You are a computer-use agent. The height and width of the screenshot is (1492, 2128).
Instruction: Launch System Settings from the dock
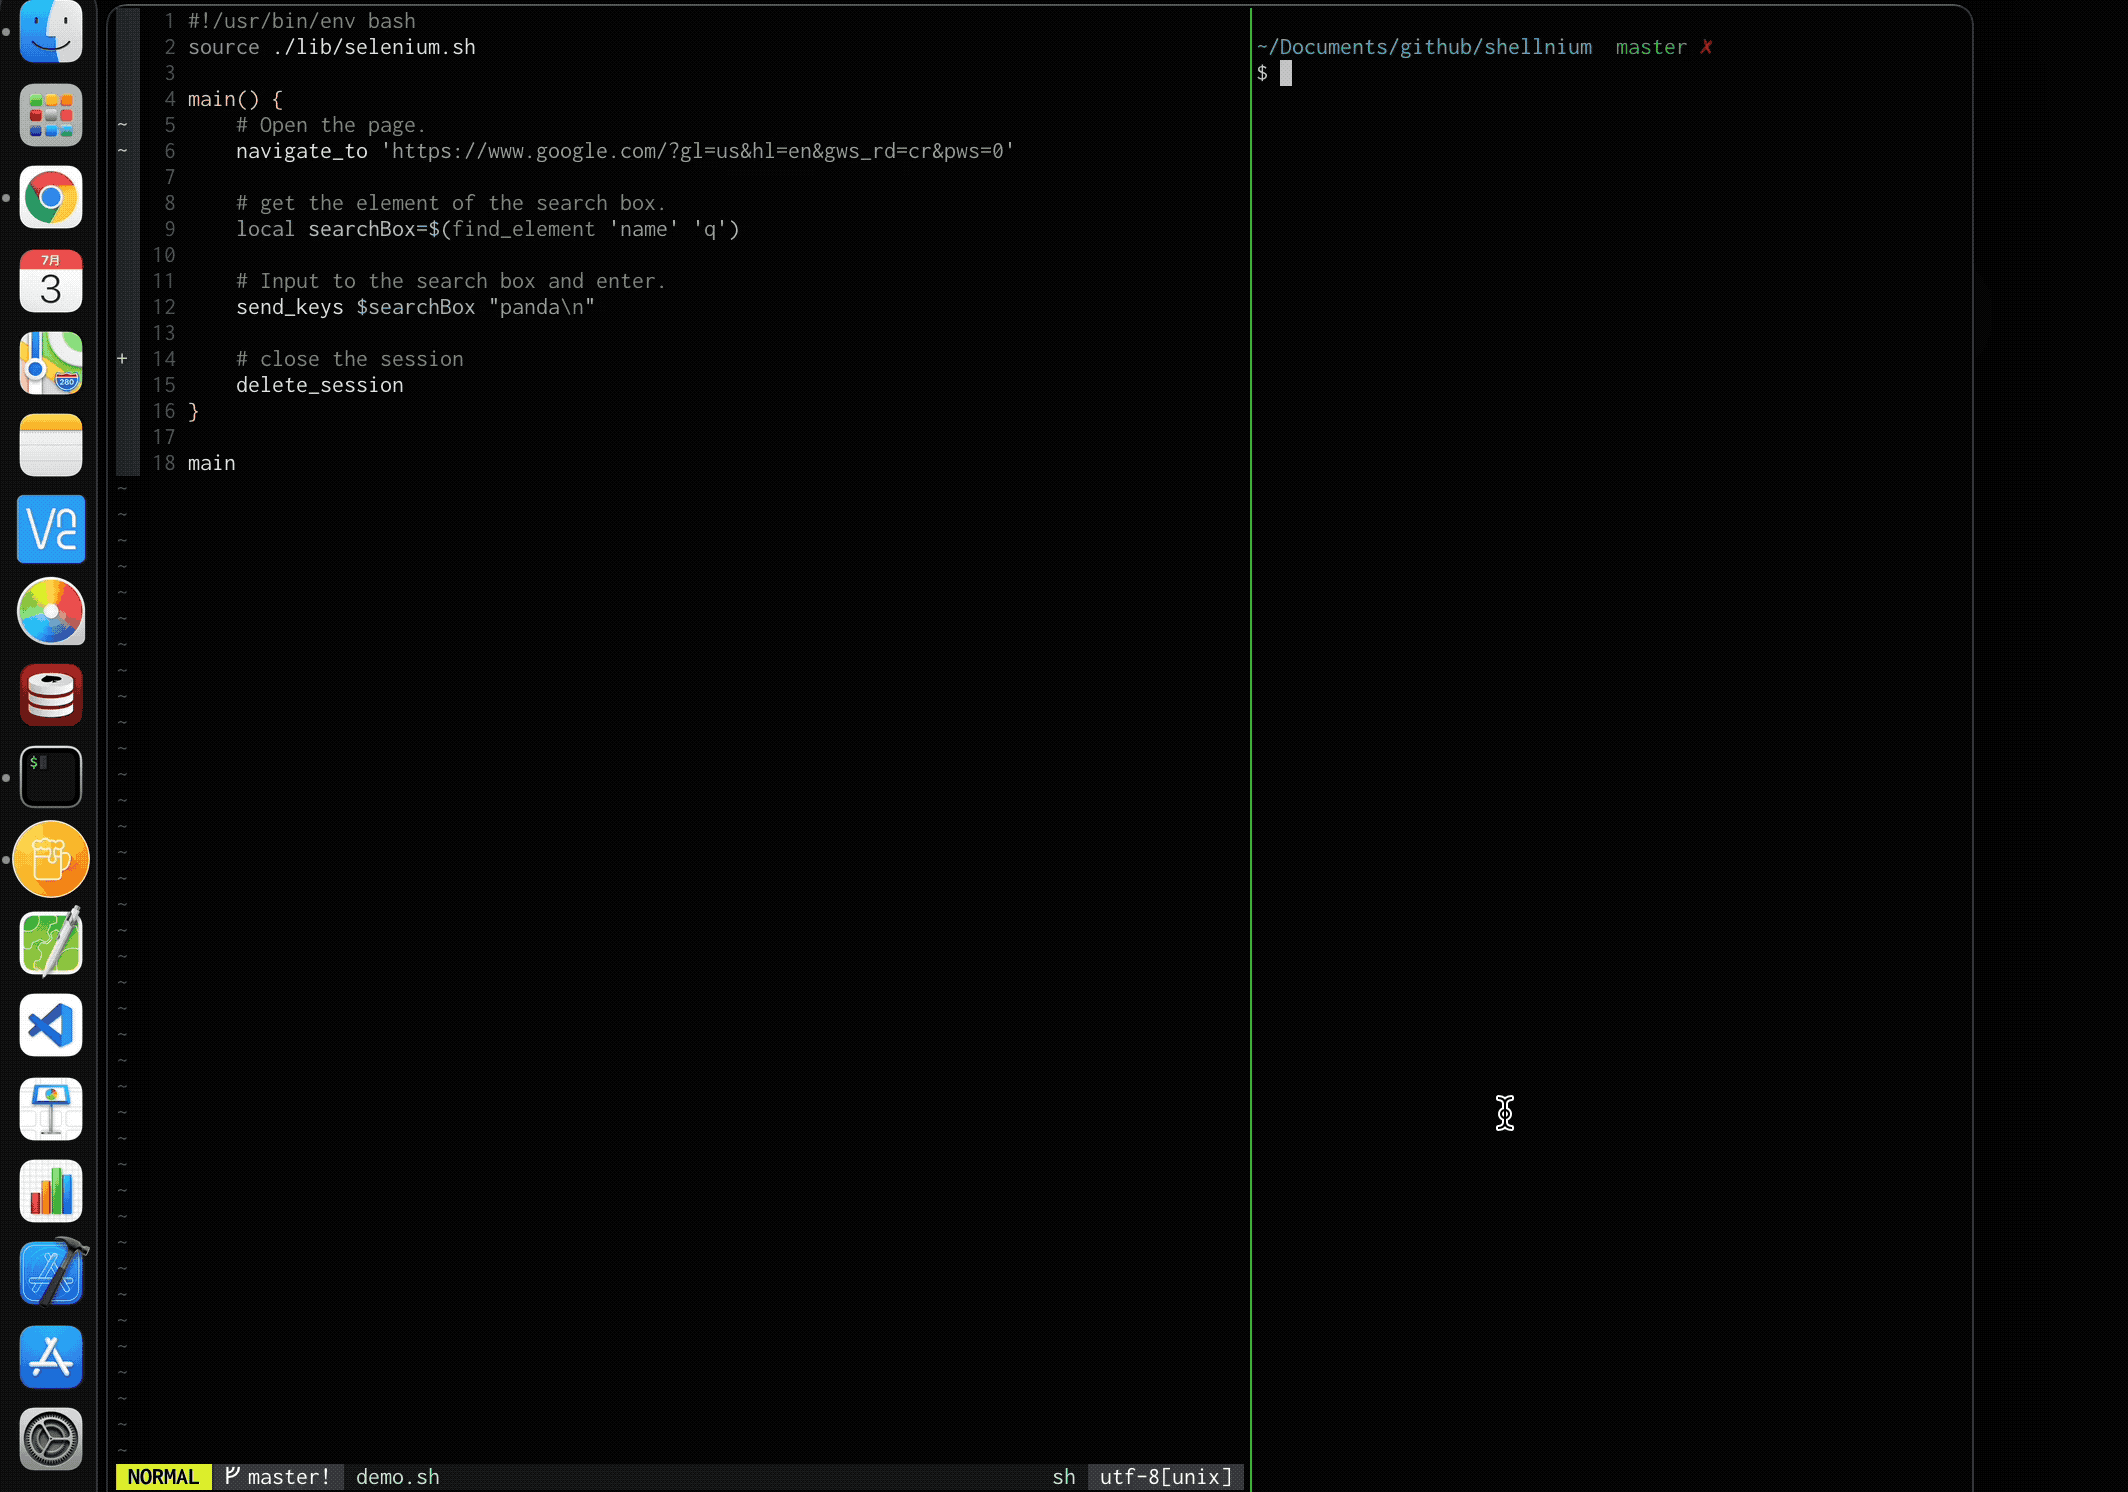[x=50, y=1438]
